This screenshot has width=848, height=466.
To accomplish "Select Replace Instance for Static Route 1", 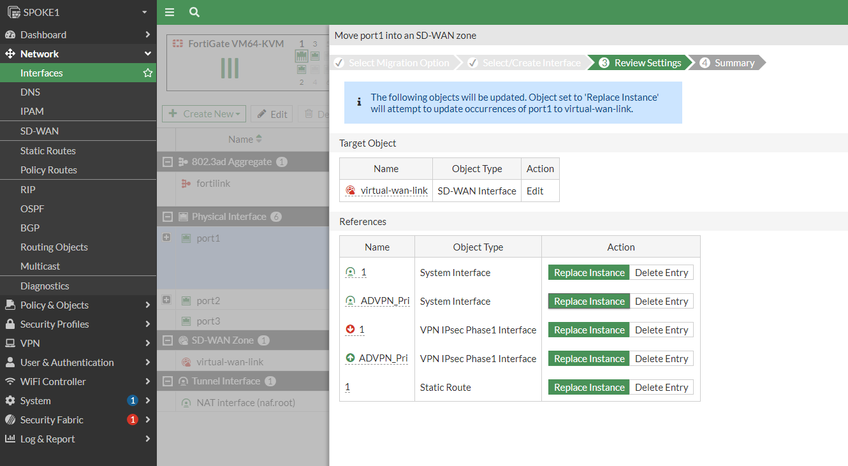I will coord(588,387).
